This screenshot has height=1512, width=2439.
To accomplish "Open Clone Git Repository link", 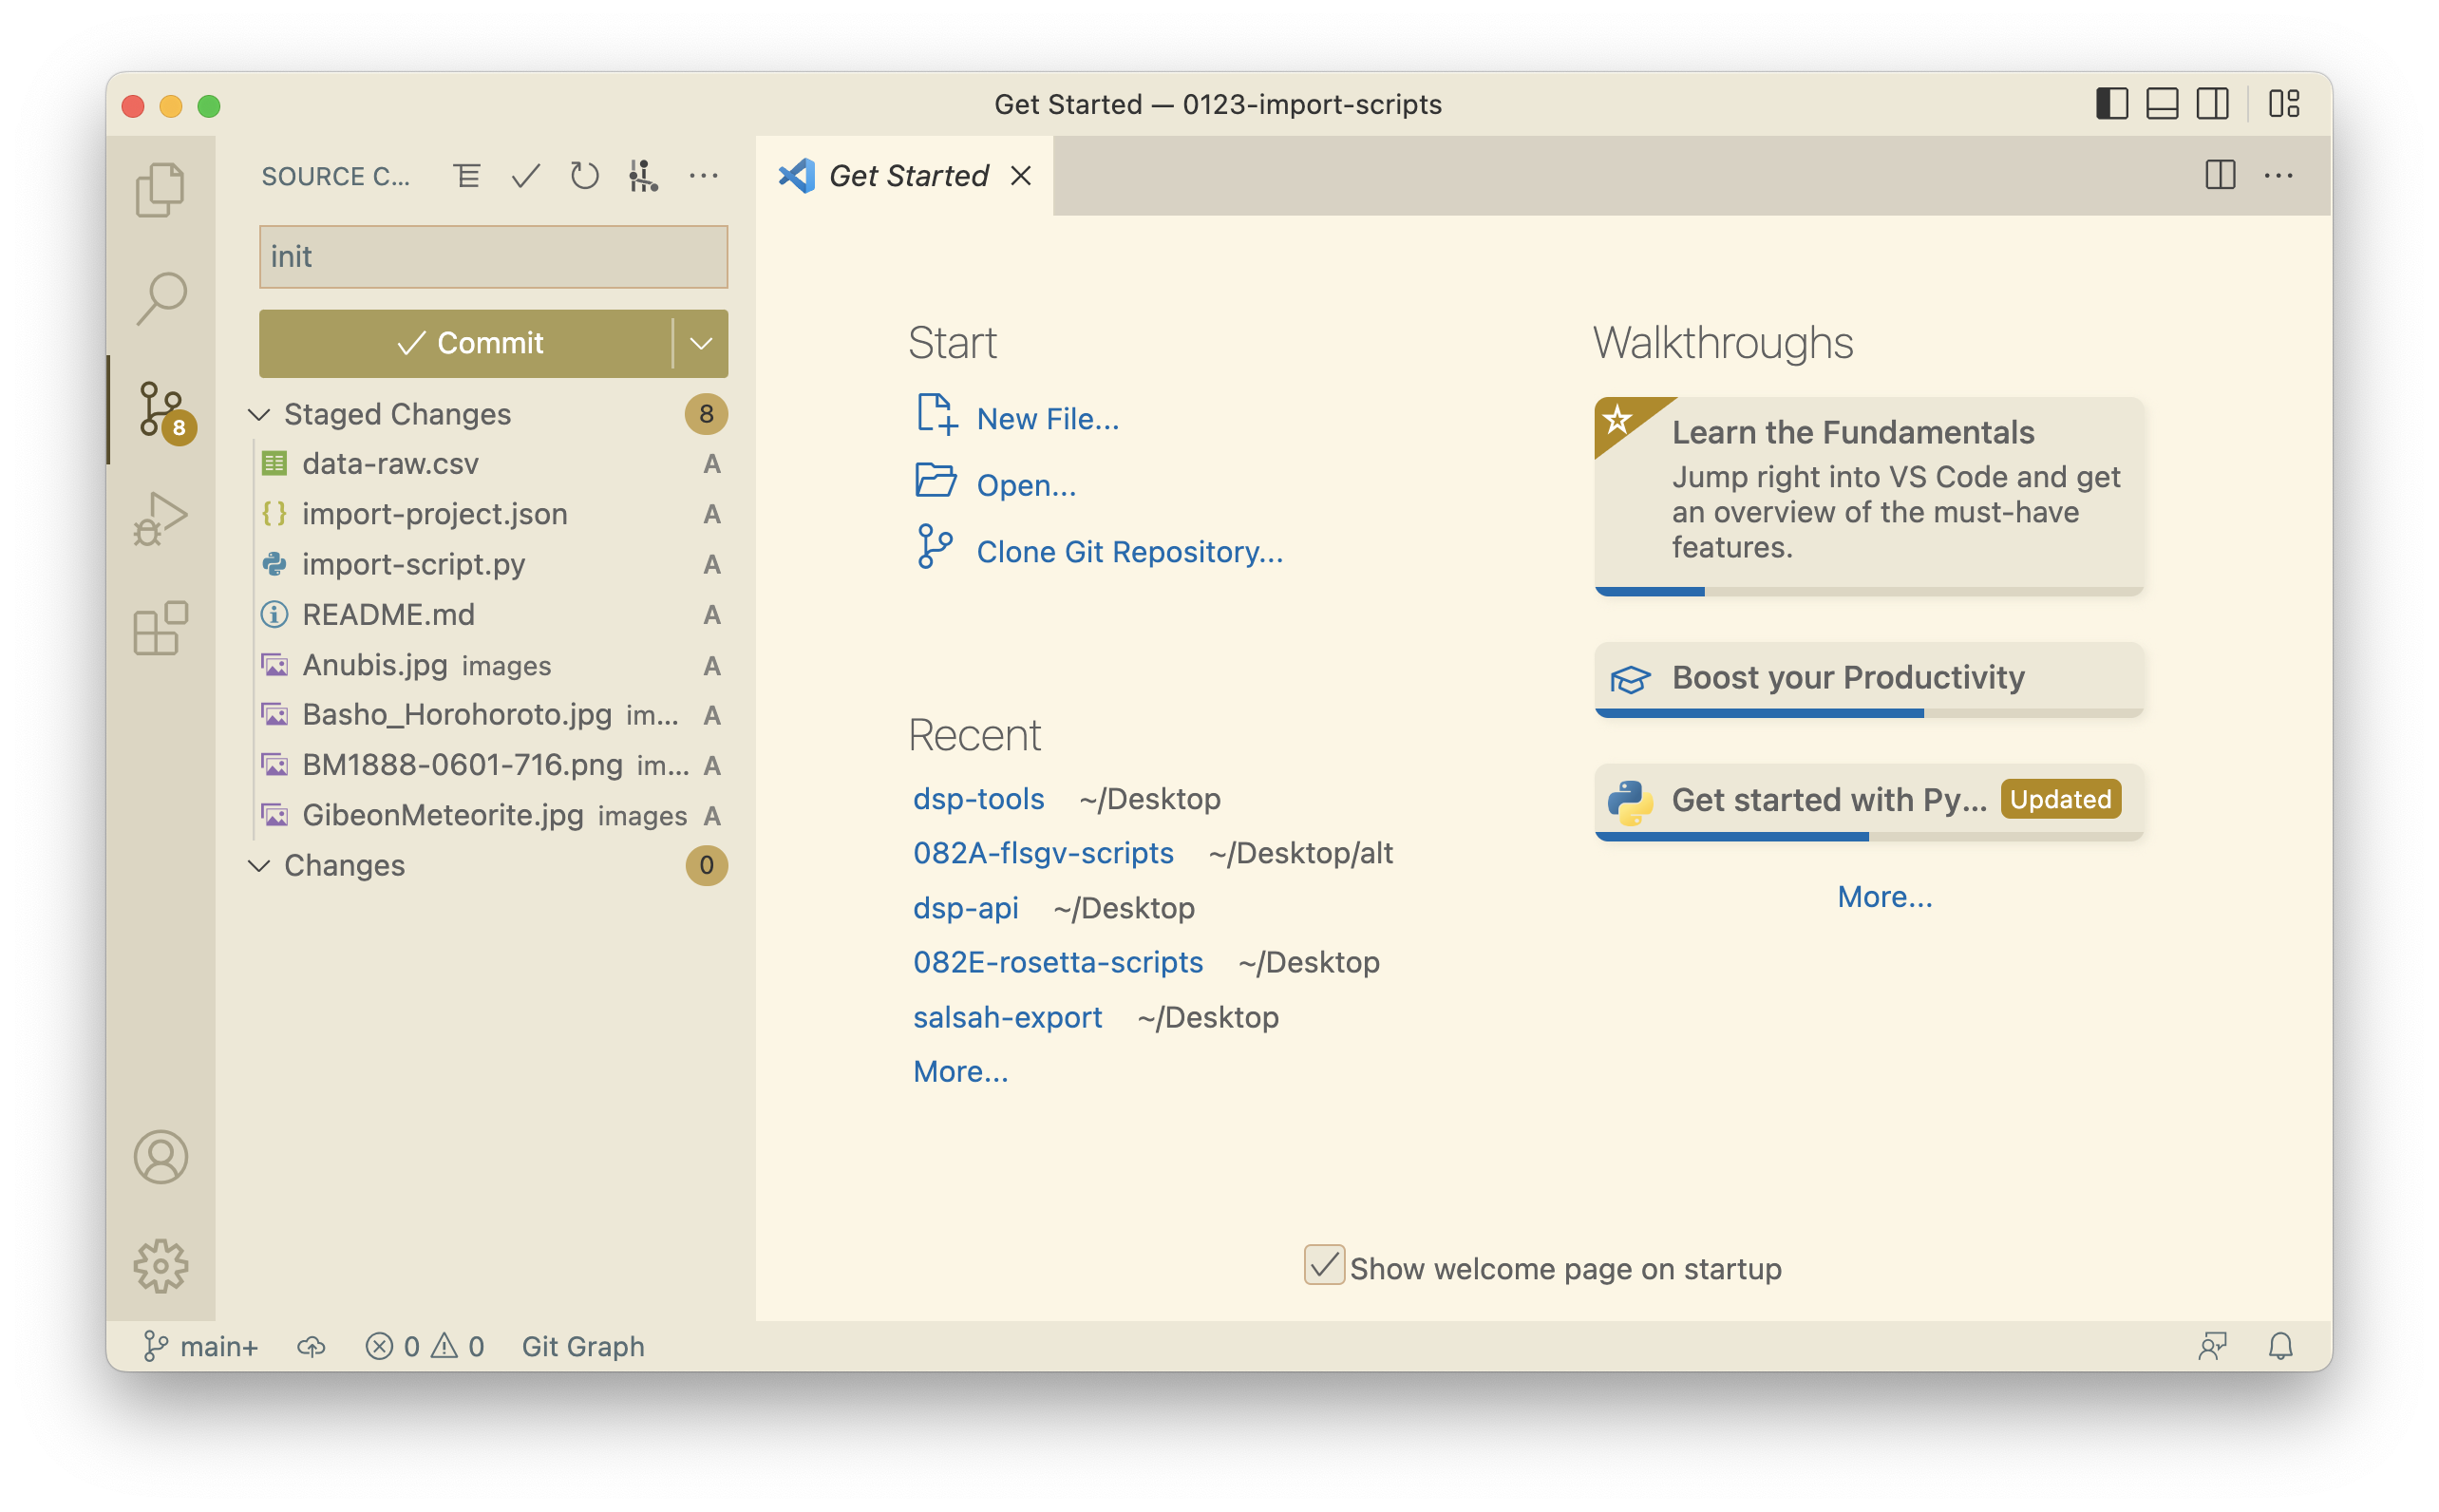I will coord(1129,552).
